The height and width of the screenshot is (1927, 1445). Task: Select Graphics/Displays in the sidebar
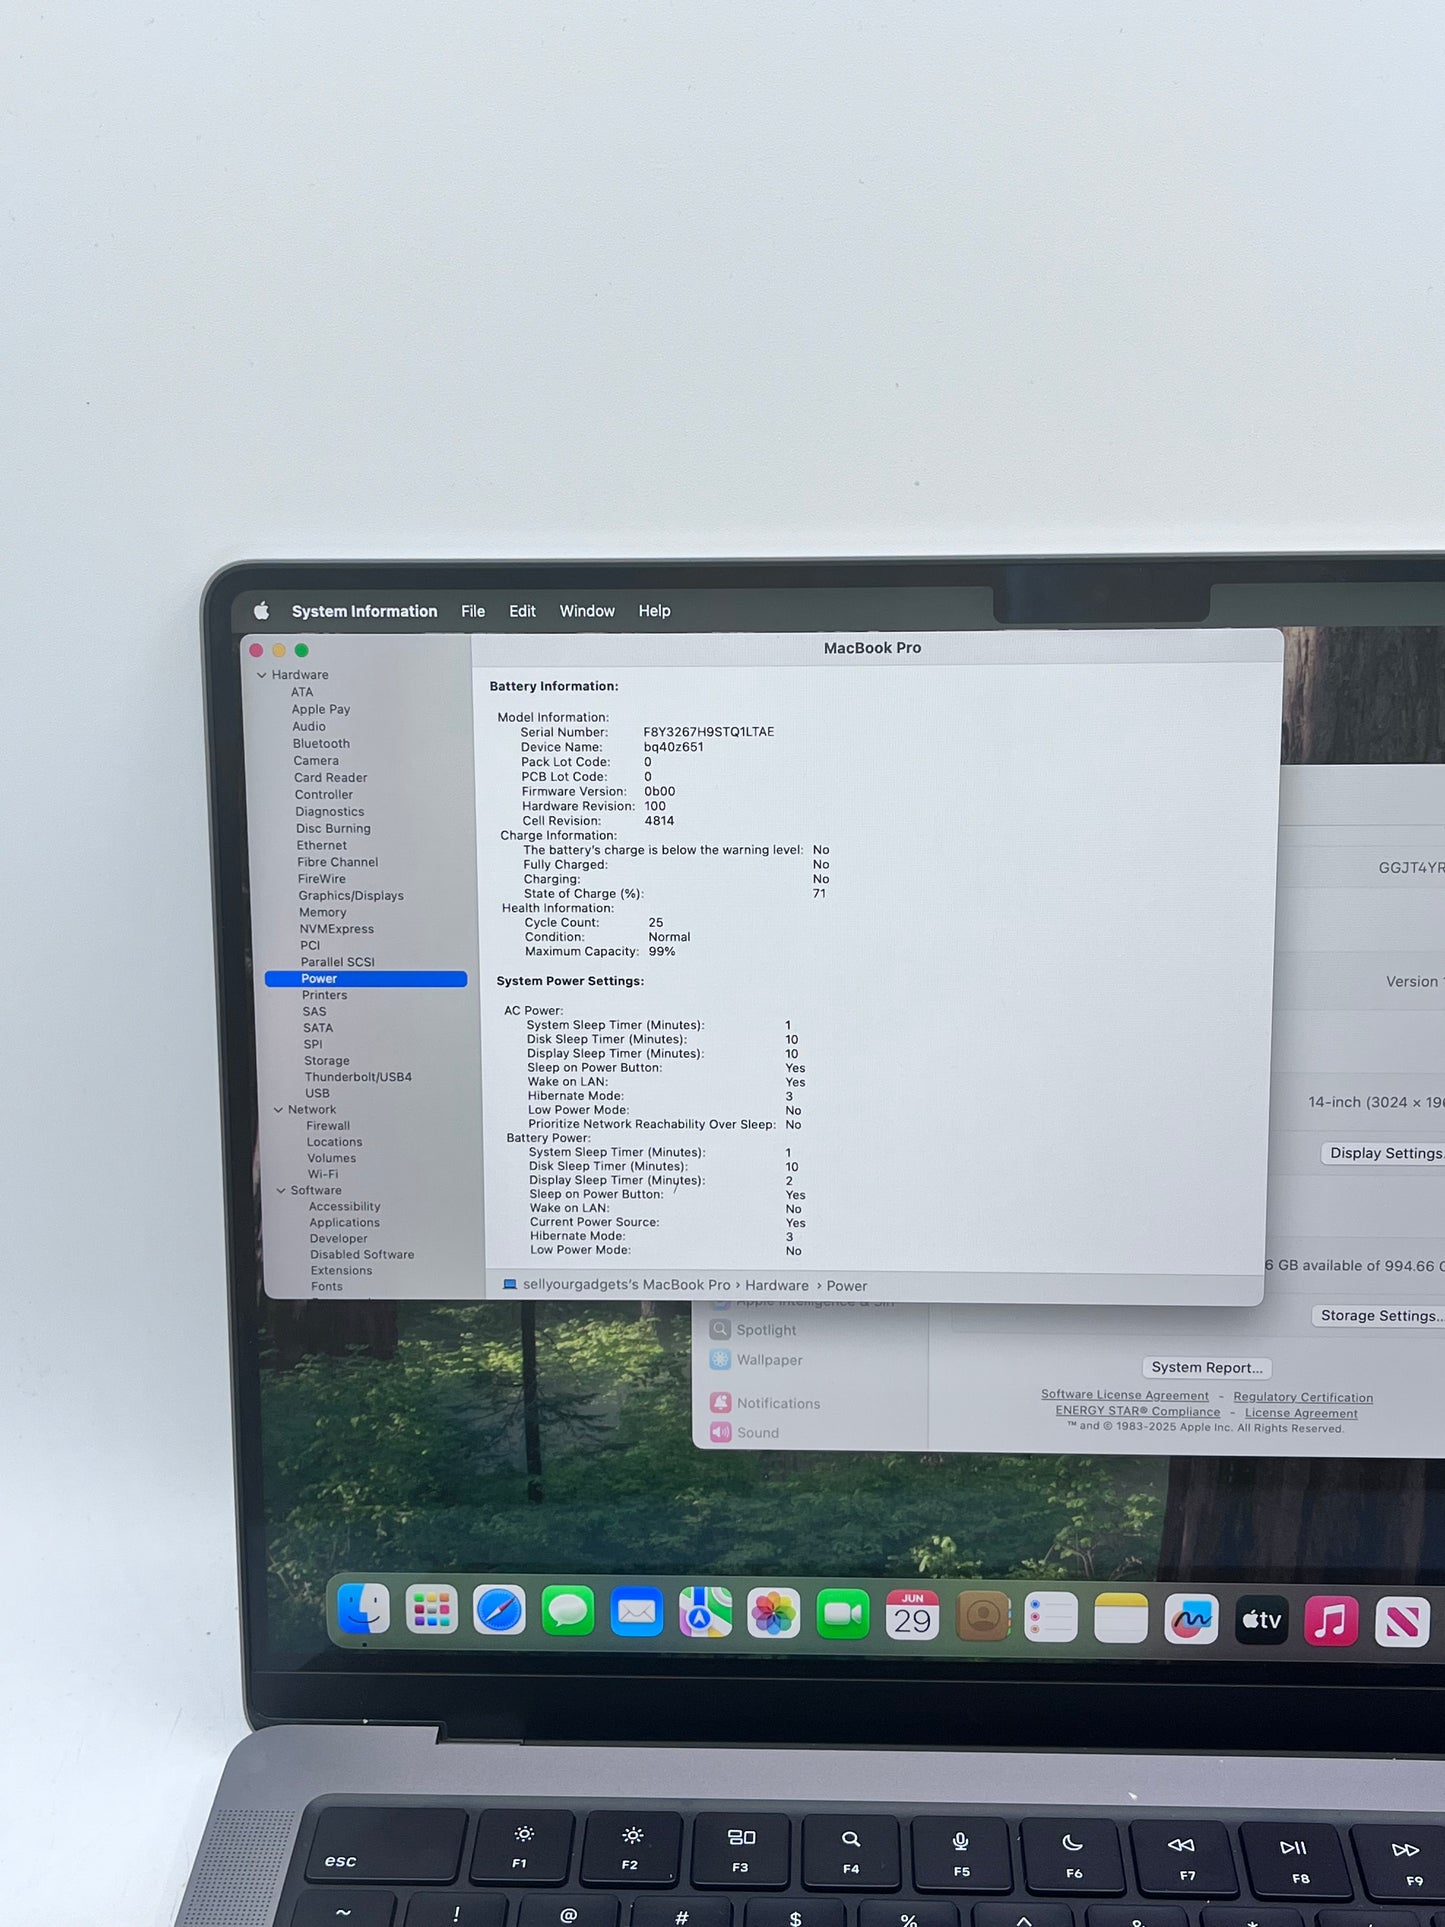(x=351, y=896)
